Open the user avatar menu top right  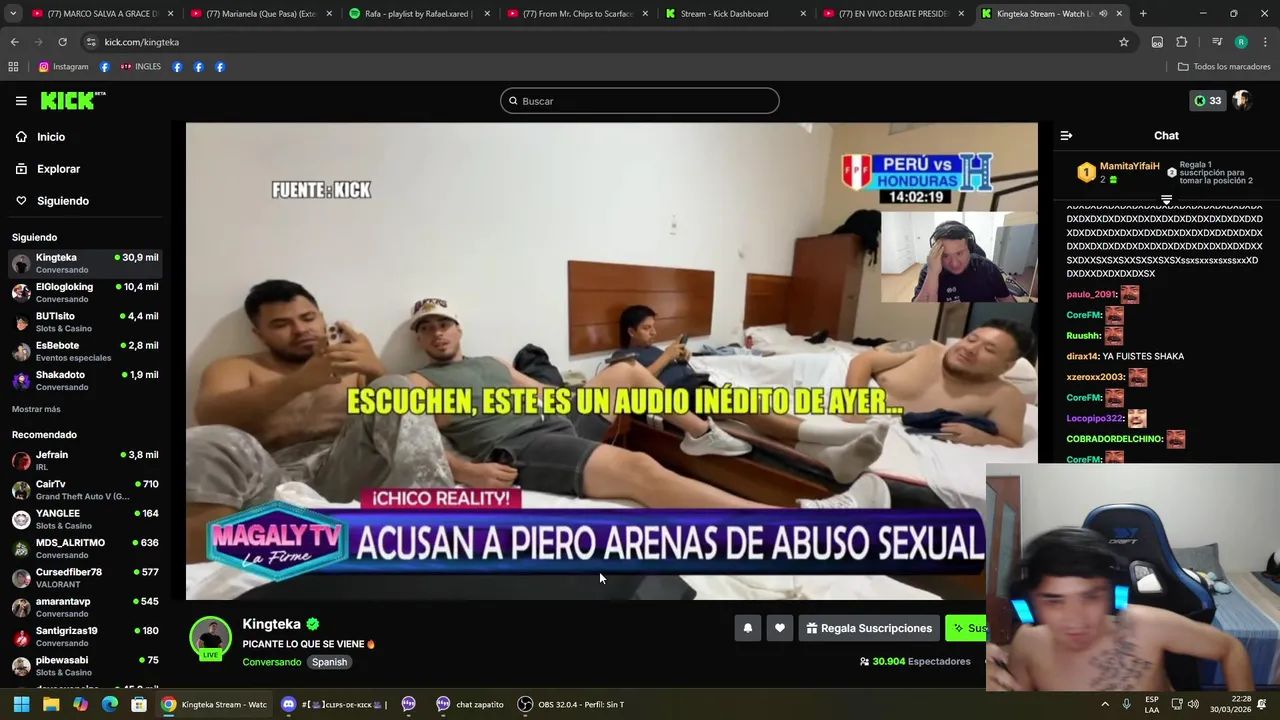[x=1242, y=100]
